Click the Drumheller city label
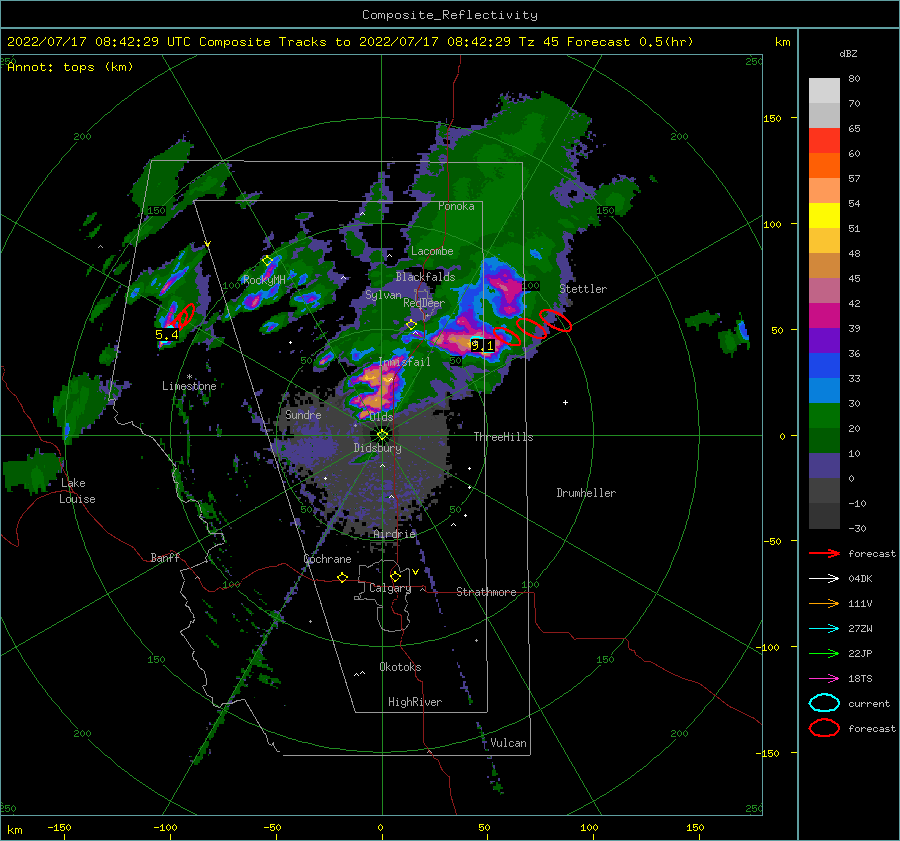Viewport: 900px width, 841px height. [586, 493]
